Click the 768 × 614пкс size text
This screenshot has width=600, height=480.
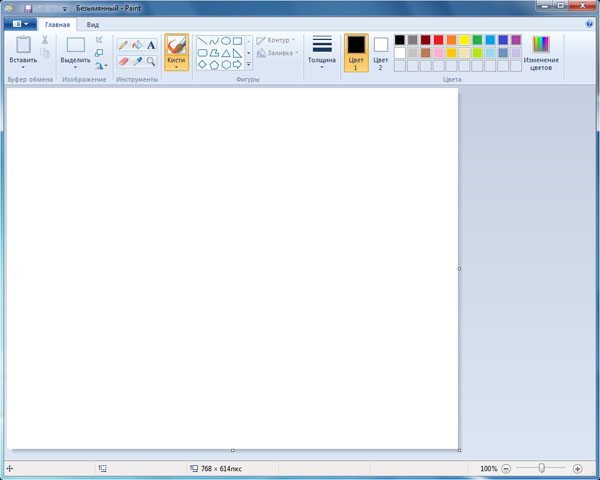pos(221,469)
